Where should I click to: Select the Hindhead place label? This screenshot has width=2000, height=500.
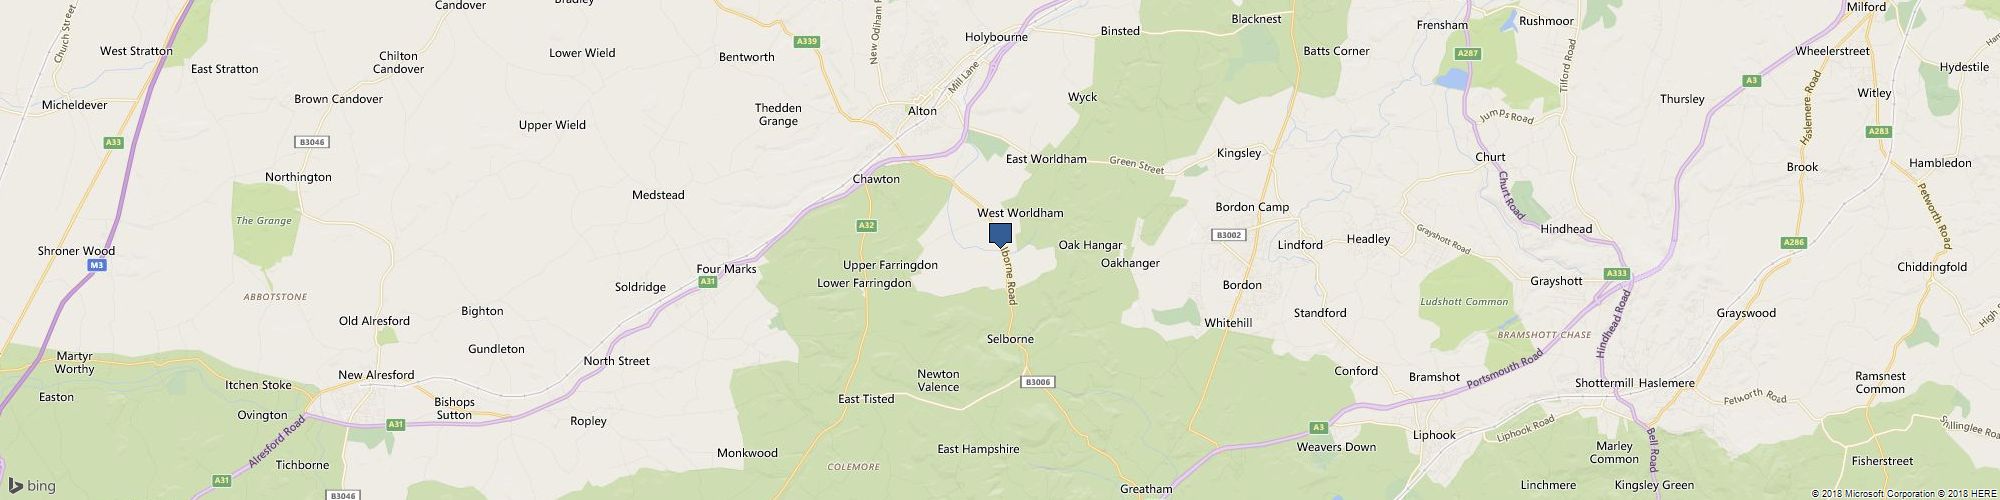pos(1566,229)
